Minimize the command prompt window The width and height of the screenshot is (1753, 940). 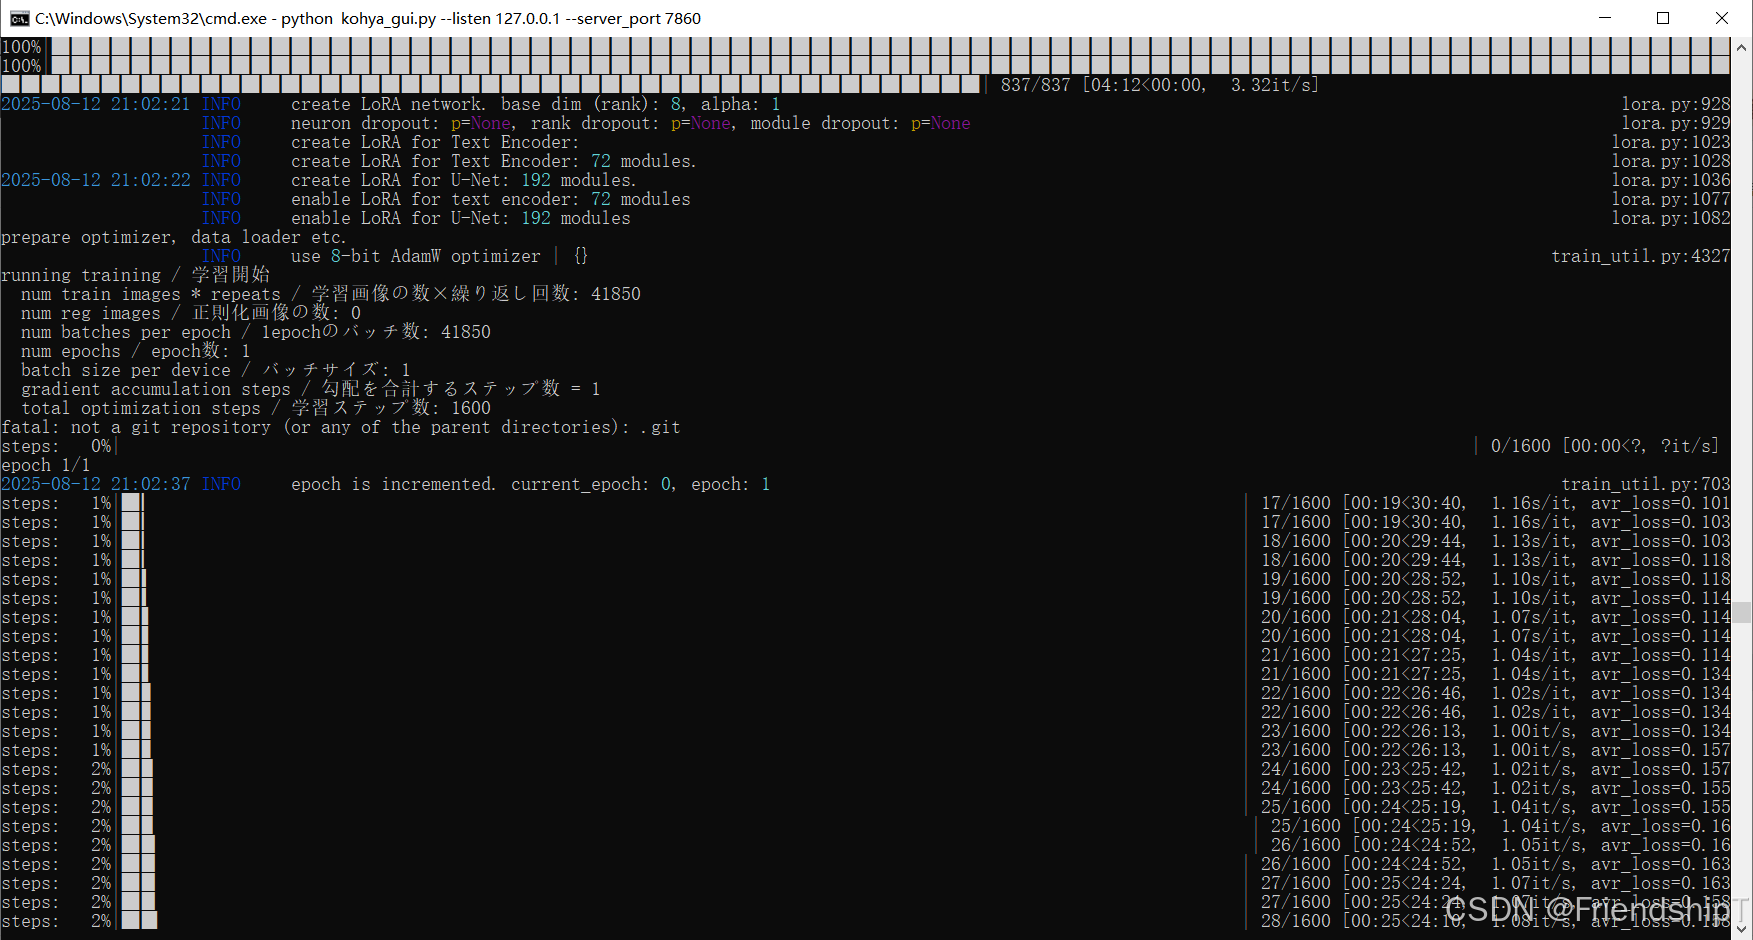point(1605,18)
